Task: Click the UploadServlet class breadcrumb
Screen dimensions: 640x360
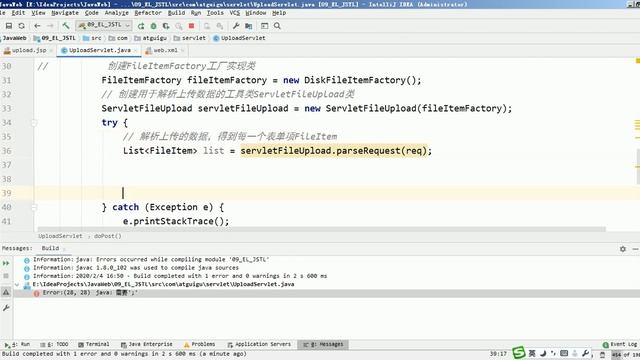Action: pos(239,38)
